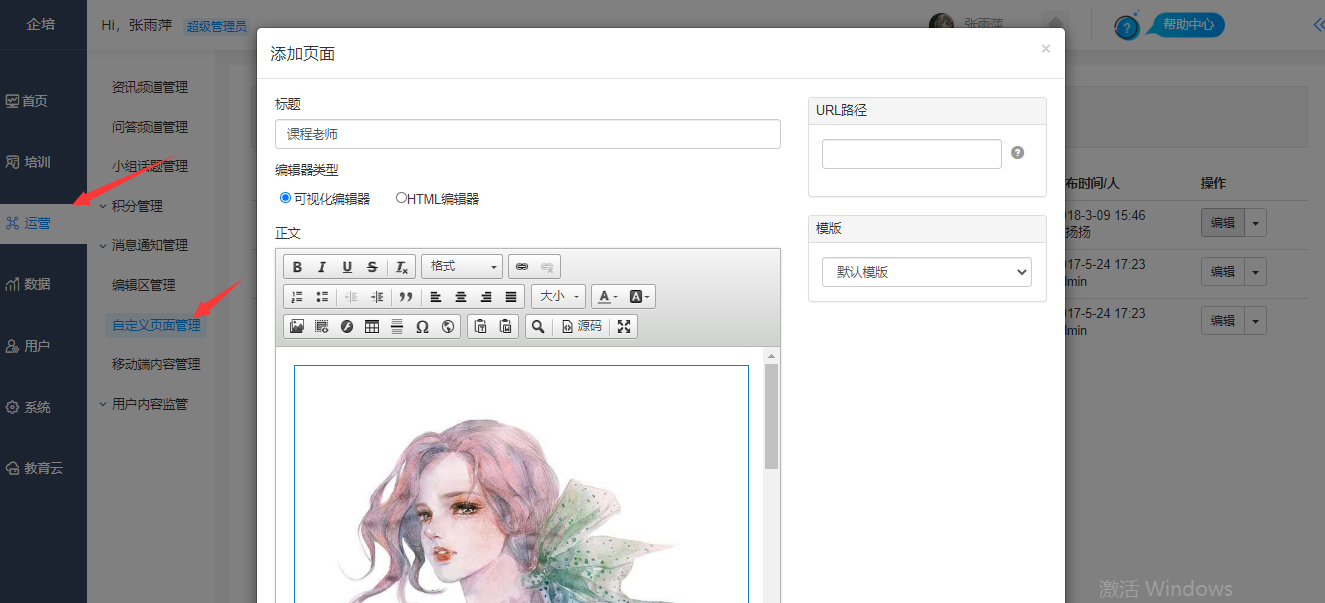Expand the 默认模版 template select box
1325x603 pixels.
(x=926, y=272)
